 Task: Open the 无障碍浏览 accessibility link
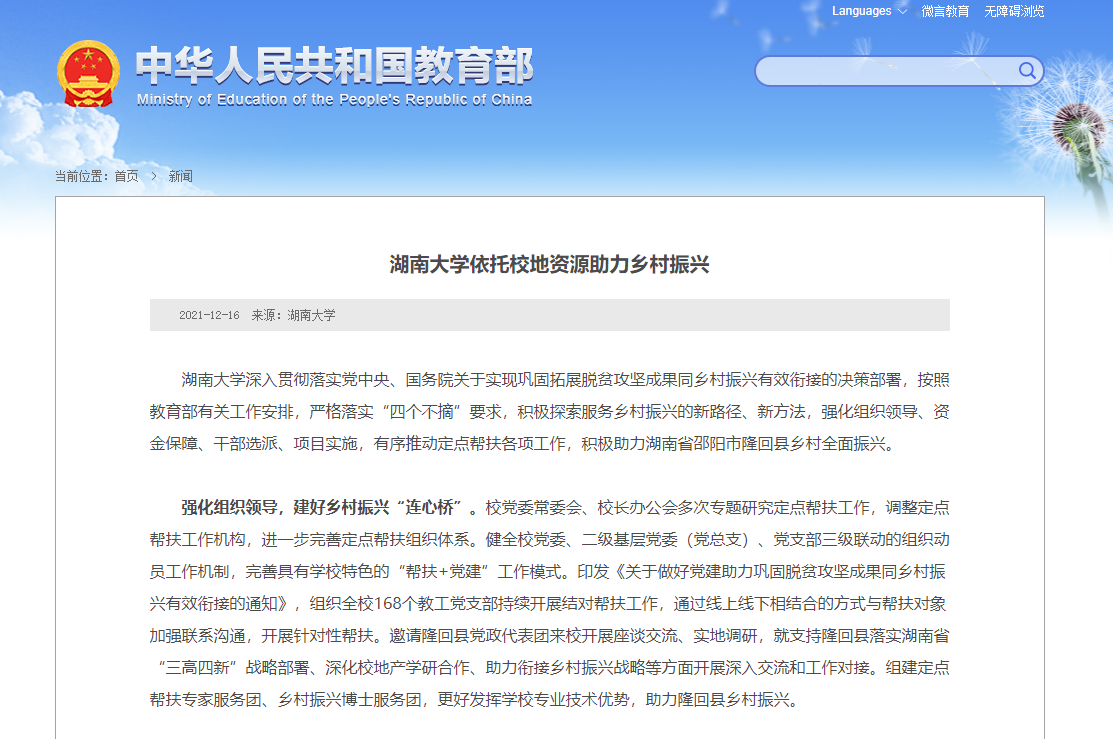coord(1014,11)
